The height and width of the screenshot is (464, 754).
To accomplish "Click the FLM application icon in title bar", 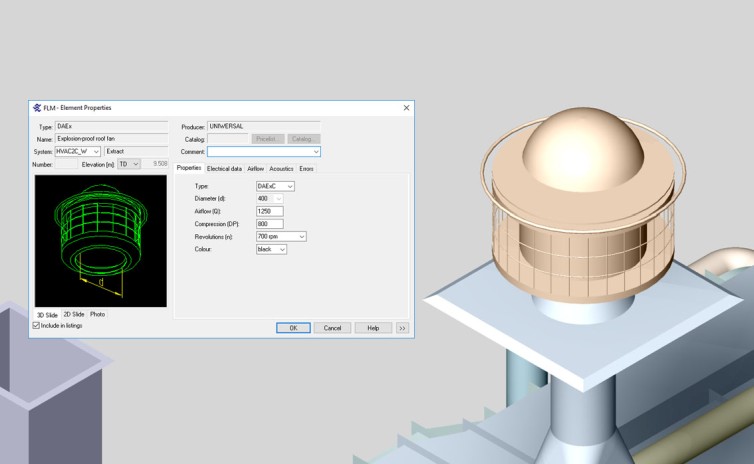I will pos(37,107).
